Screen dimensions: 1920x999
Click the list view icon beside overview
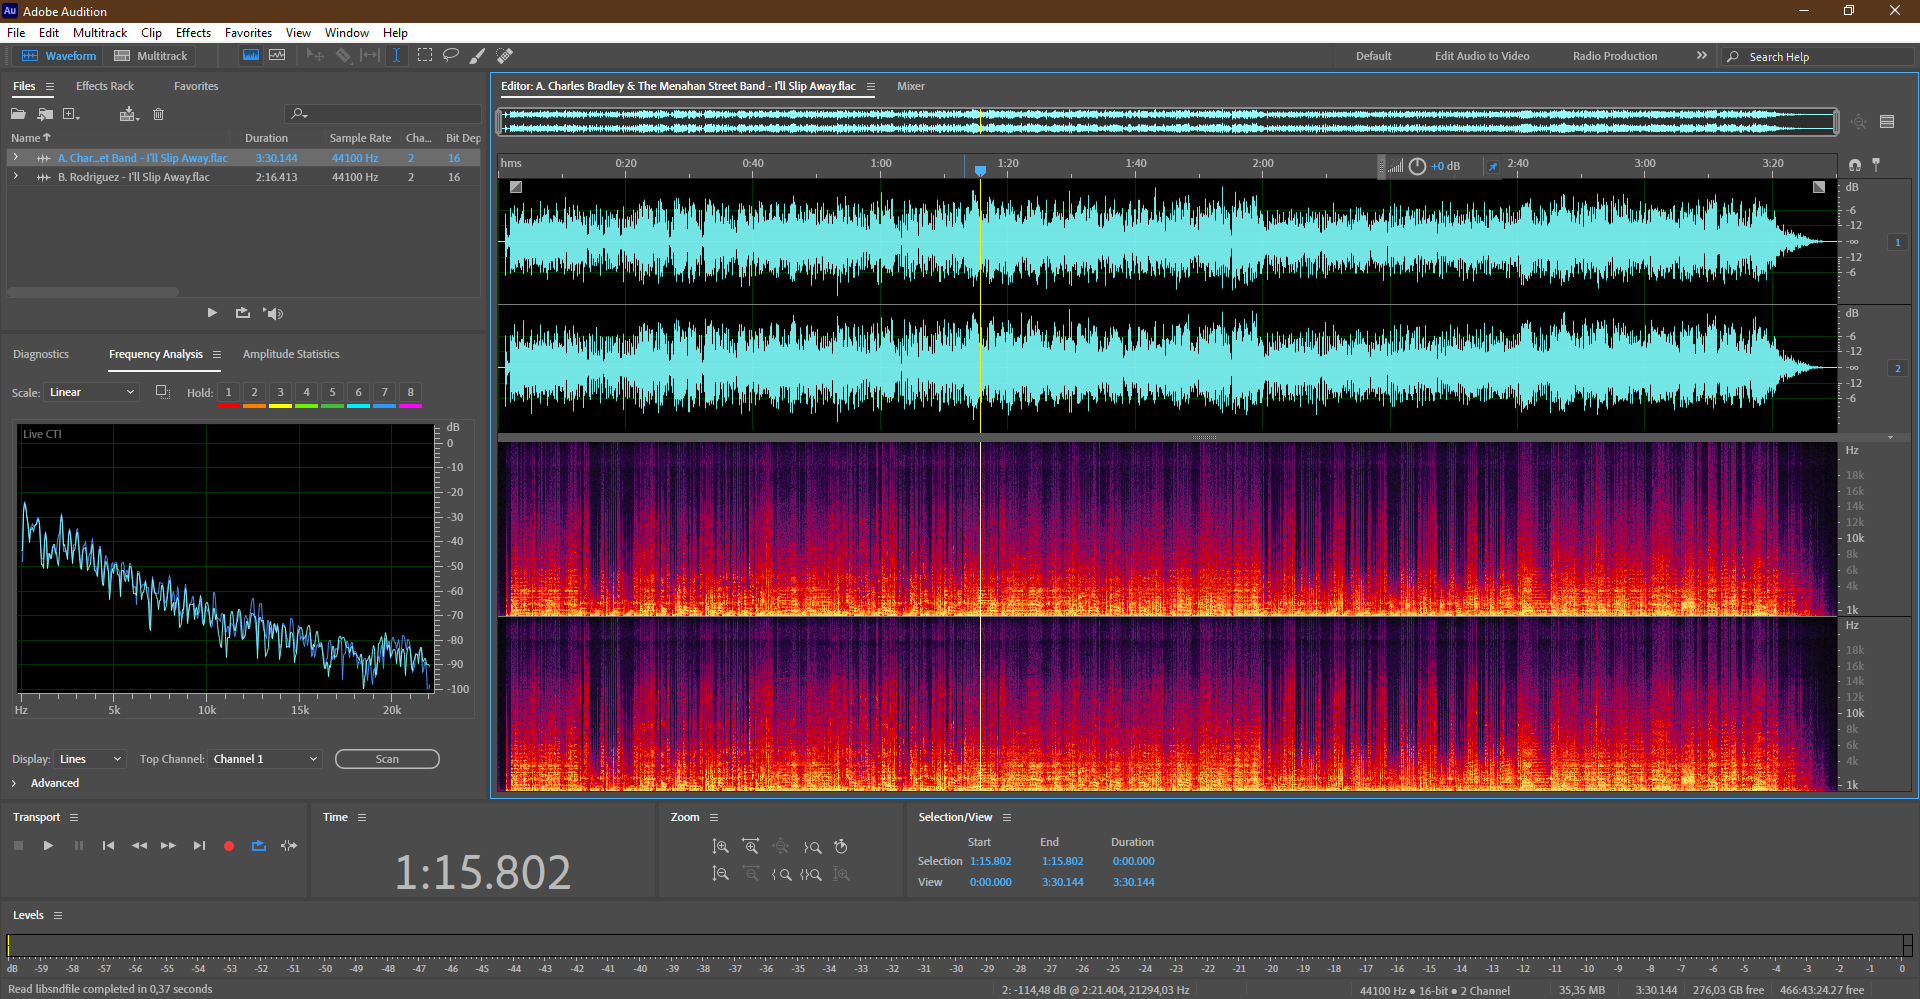click(1887, 122)
